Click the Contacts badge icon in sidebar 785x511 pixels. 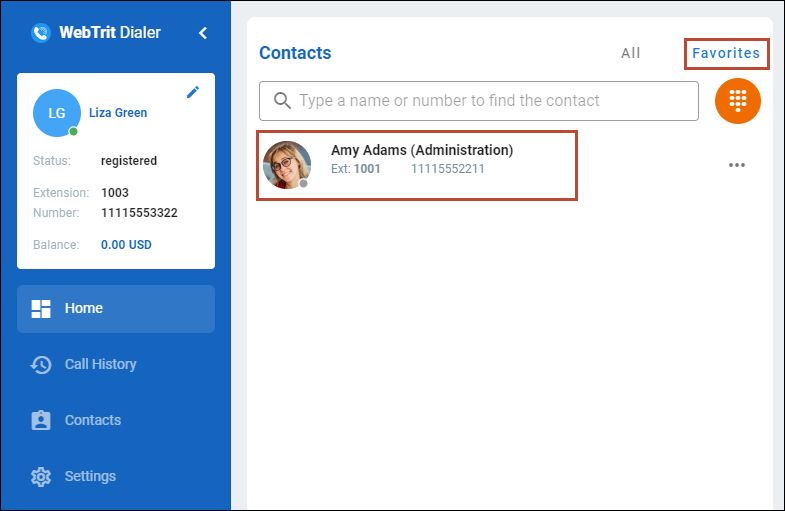coord(41,420)
